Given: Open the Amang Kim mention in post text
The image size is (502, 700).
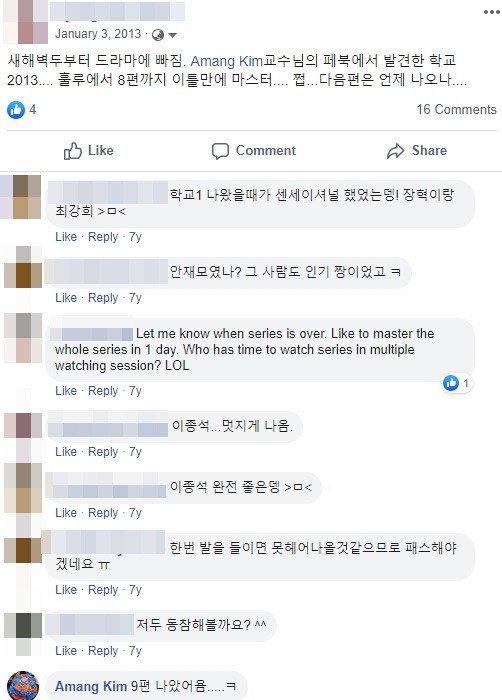Looking at the screenshot, I should tap(226, 61).
